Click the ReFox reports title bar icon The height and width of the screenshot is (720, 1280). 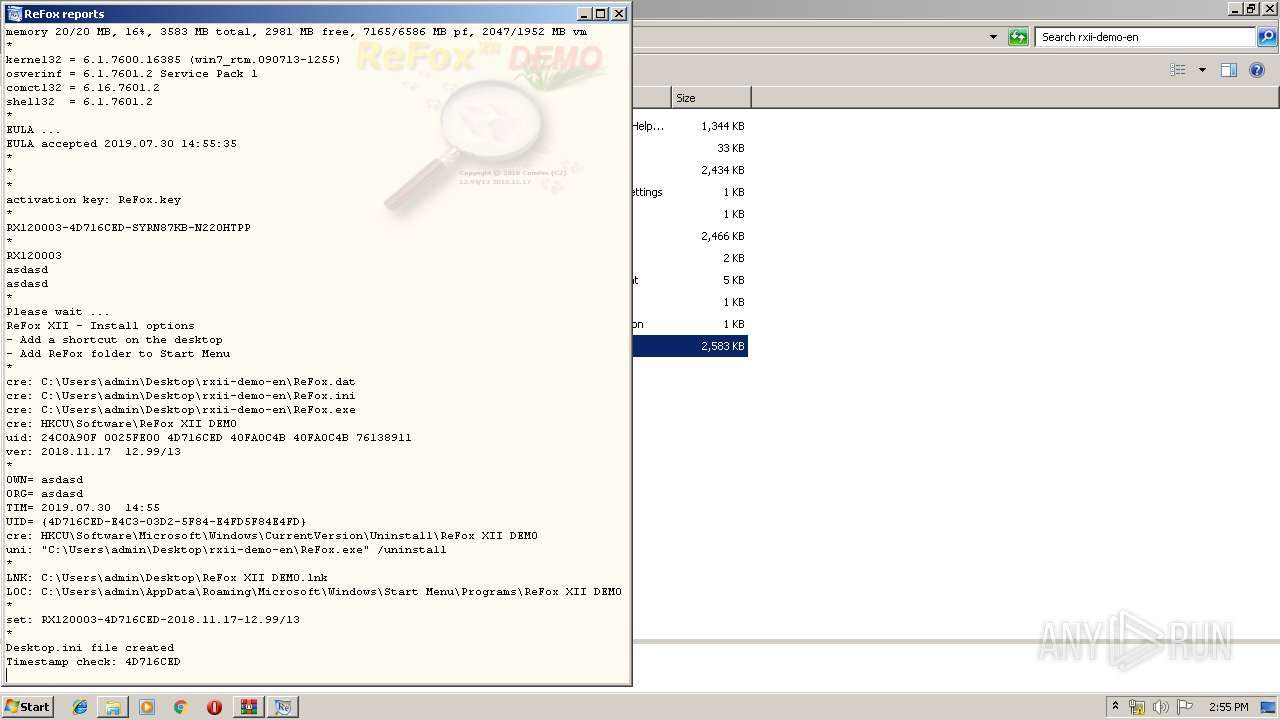pos(14,14)
